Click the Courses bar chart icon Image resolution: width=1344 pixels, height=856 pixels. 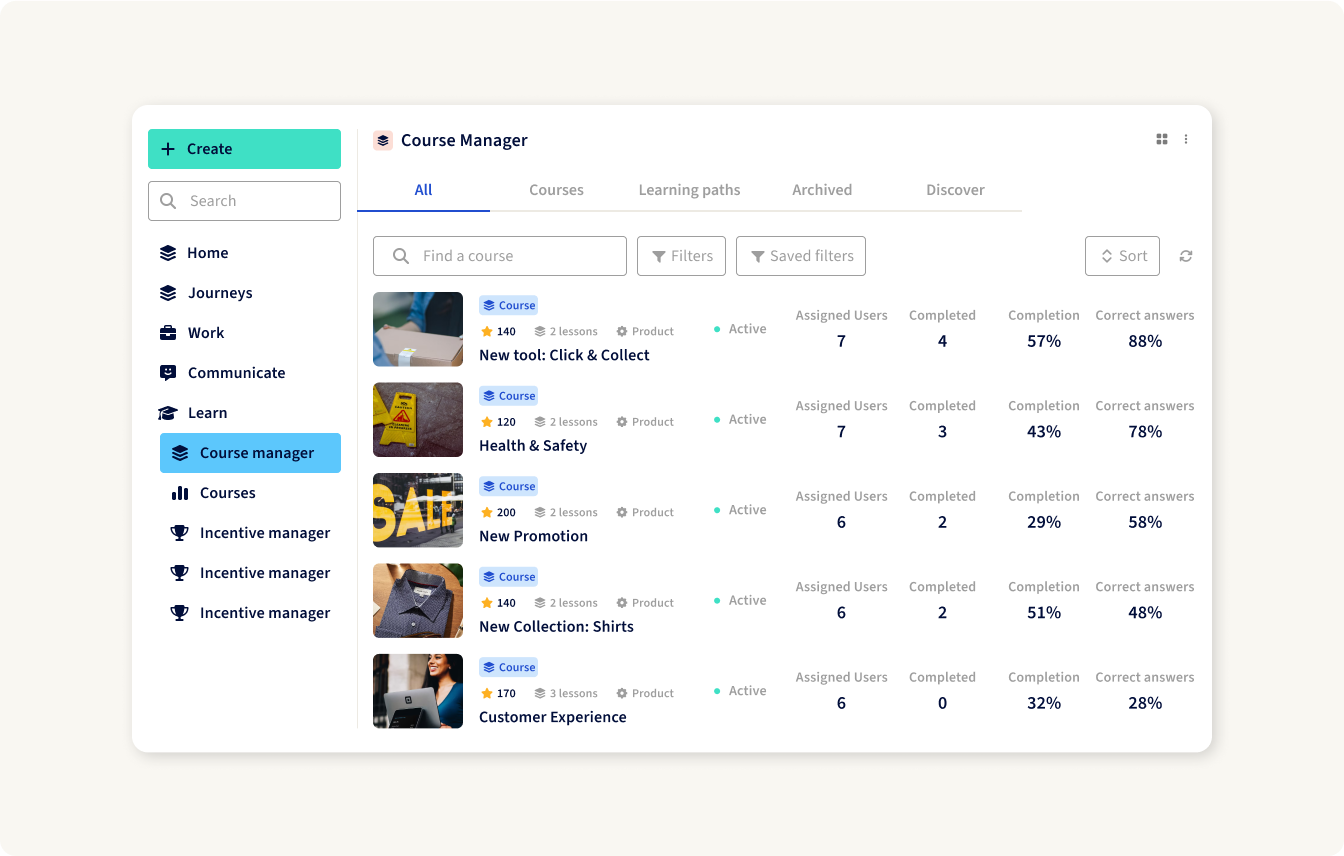pos(180,493)
